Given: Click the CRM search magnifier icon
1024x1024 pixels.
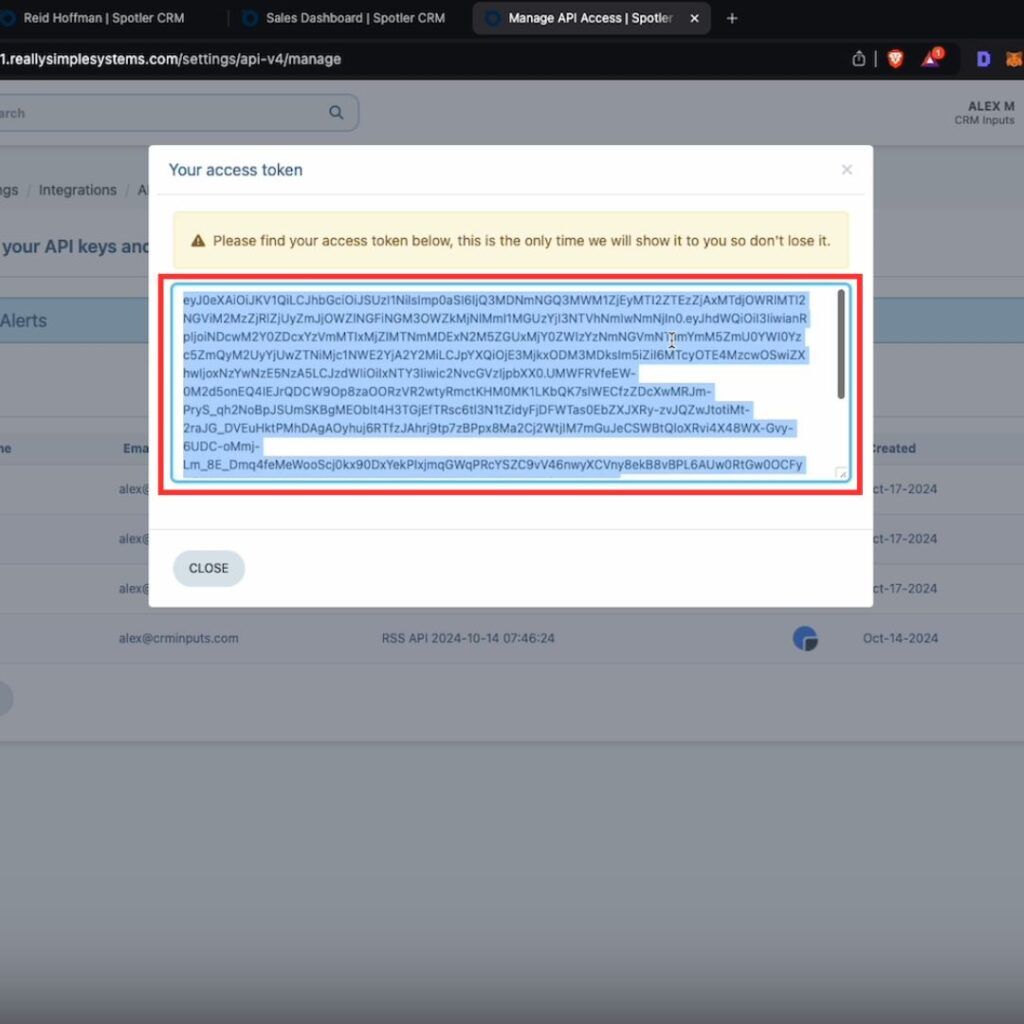Looking at the screenshot, I should click(x=336, y=112).
